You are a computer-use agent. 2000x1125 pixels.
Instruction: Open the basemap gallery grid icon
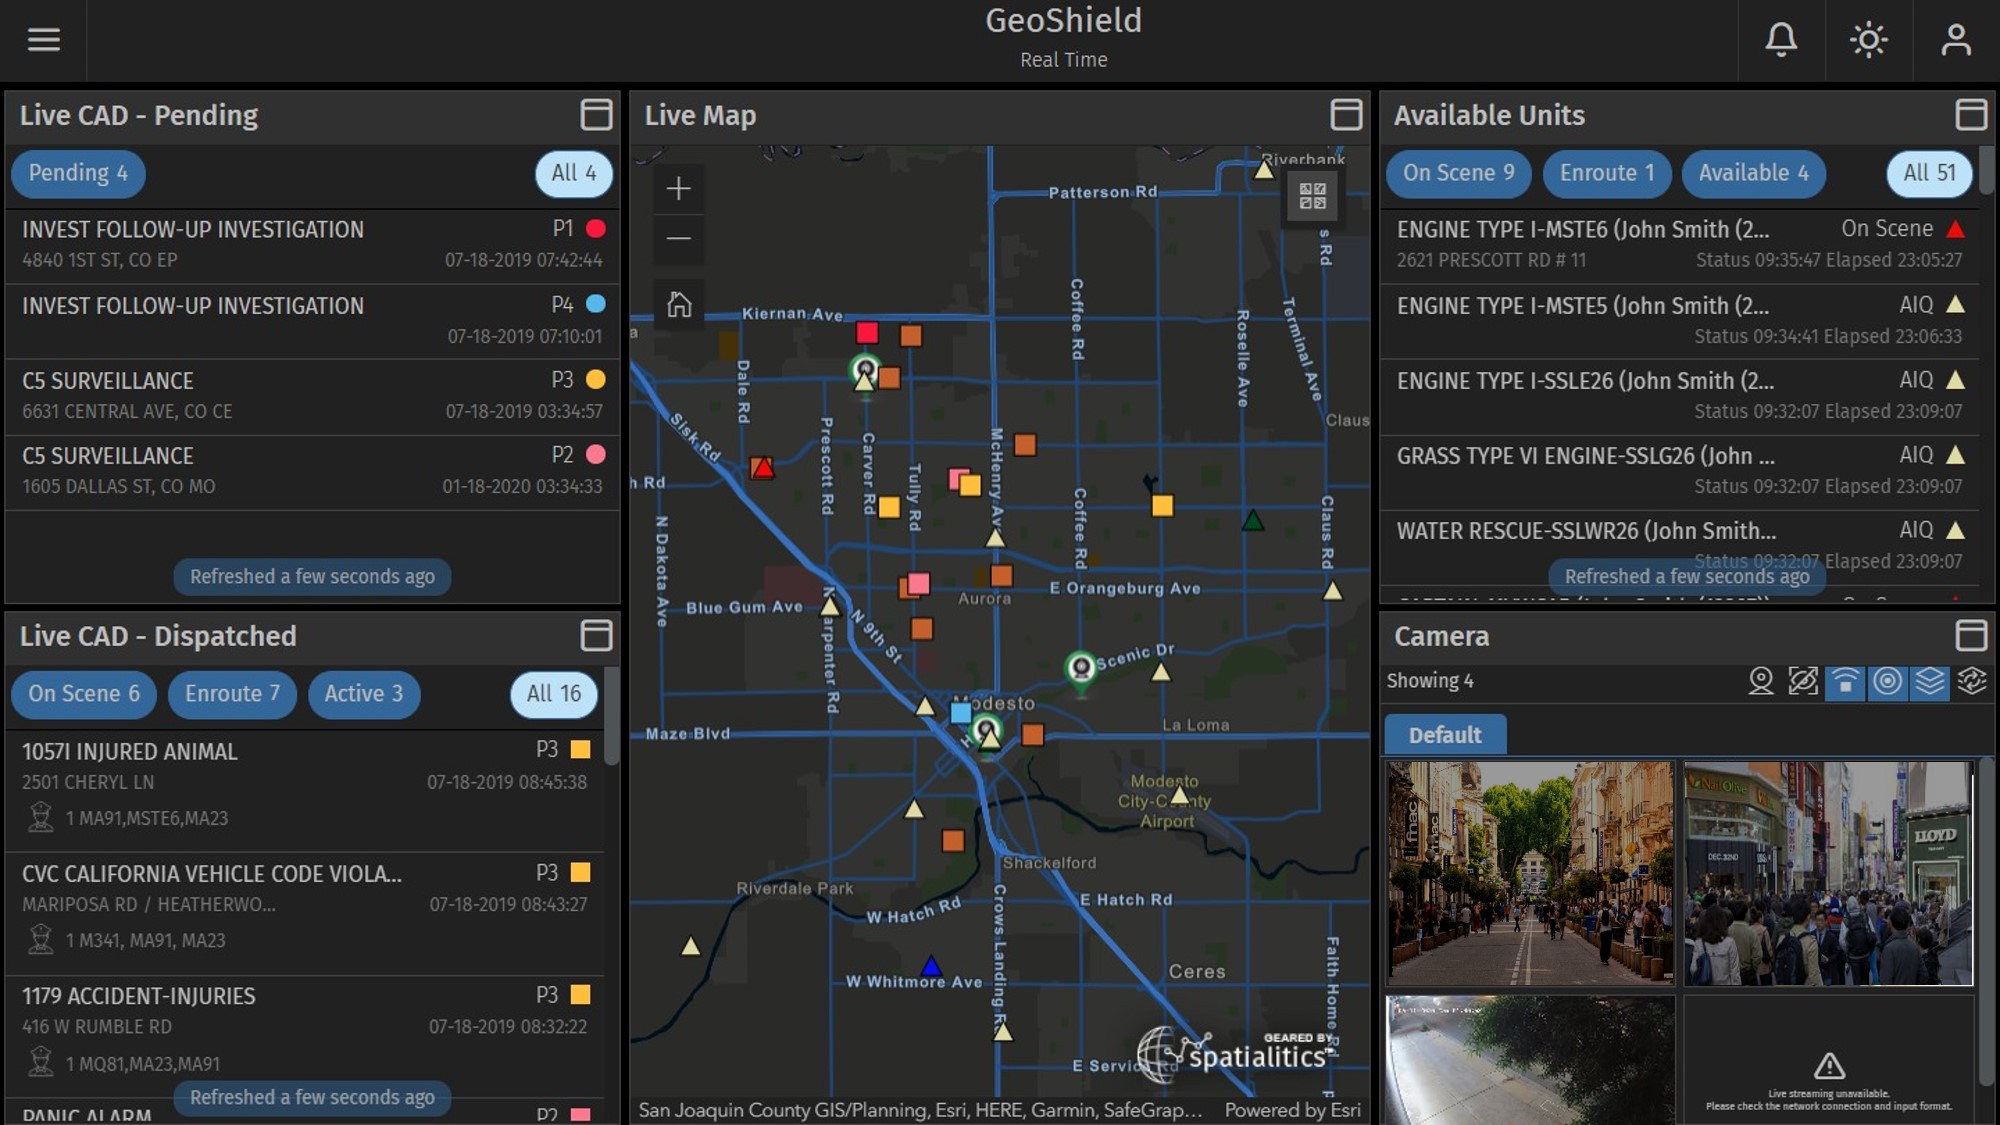pos(1312,196)
